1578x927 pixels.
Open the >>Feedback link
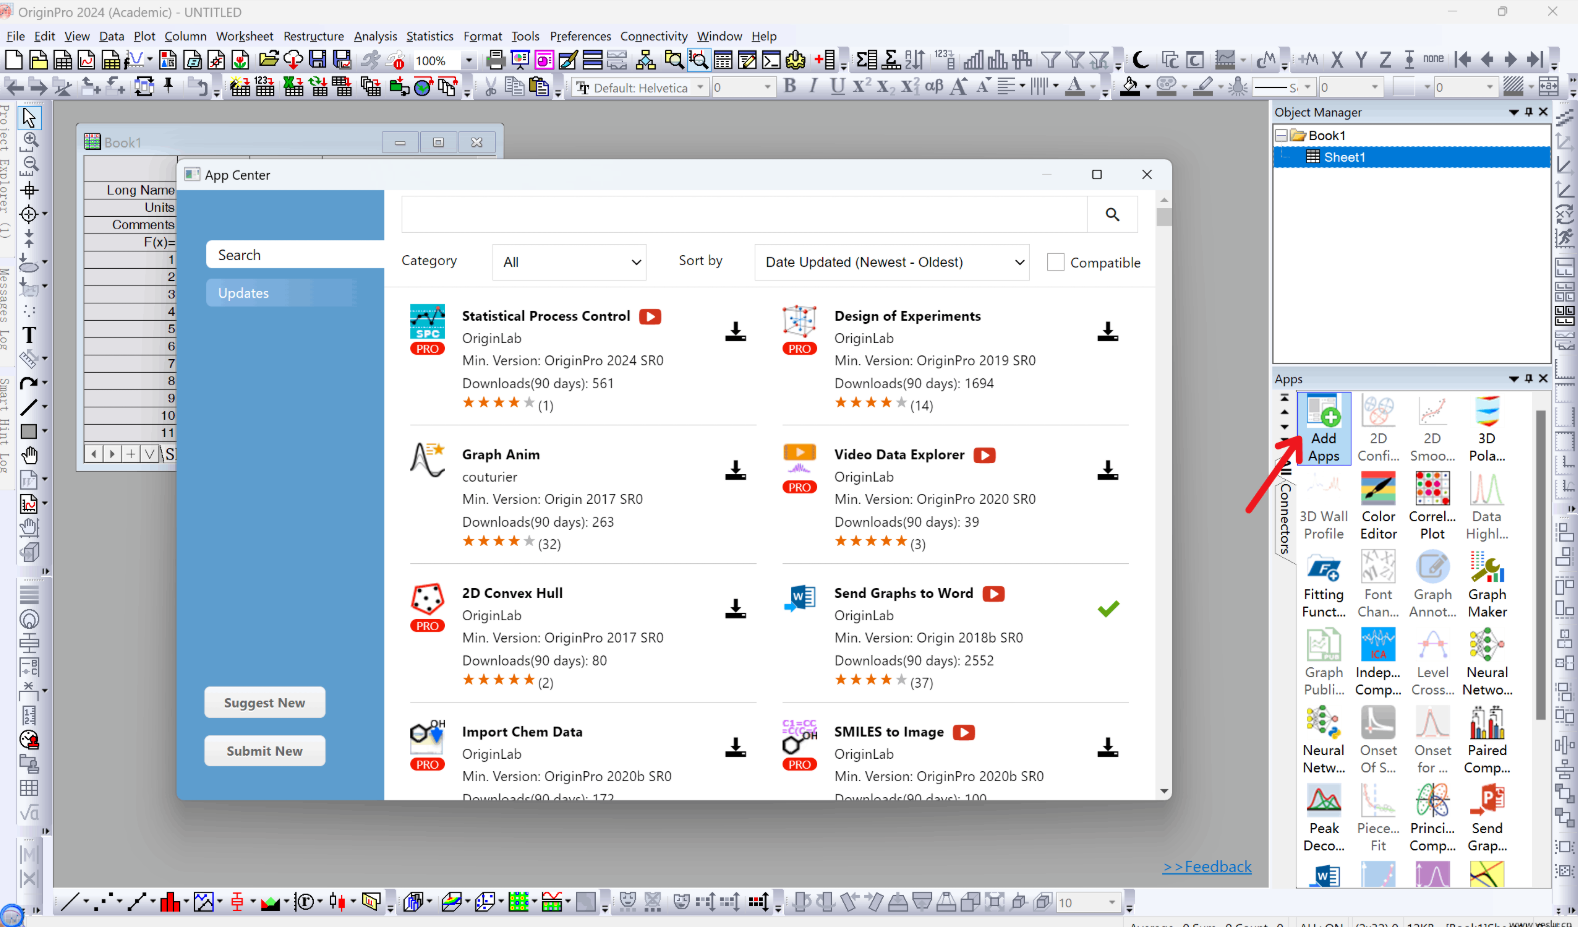tap(1207, 867)
